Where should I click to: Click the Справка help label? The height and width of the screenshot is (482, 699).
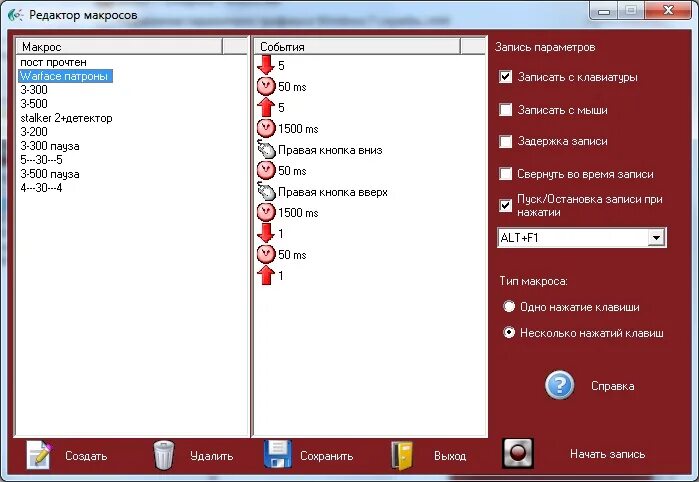click(613, 386)
